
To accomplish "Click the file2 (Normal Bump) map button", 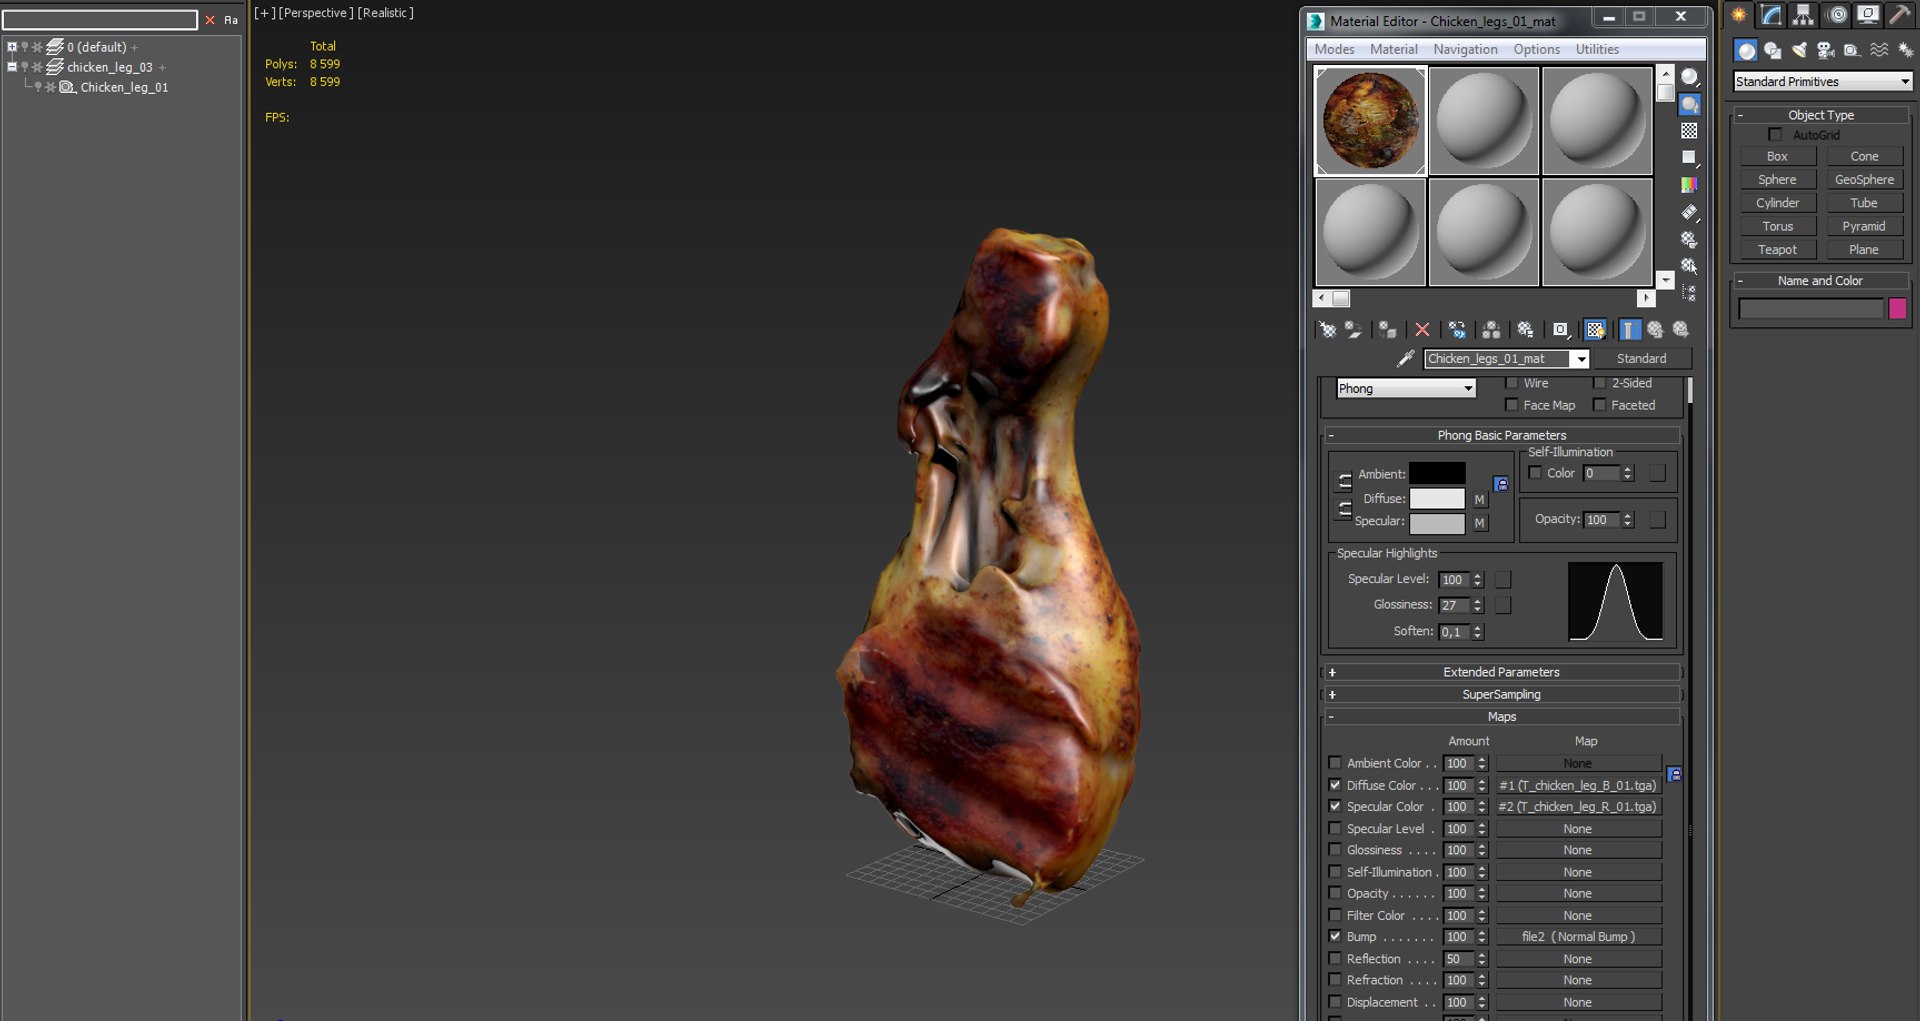I will click(1578, 937).
